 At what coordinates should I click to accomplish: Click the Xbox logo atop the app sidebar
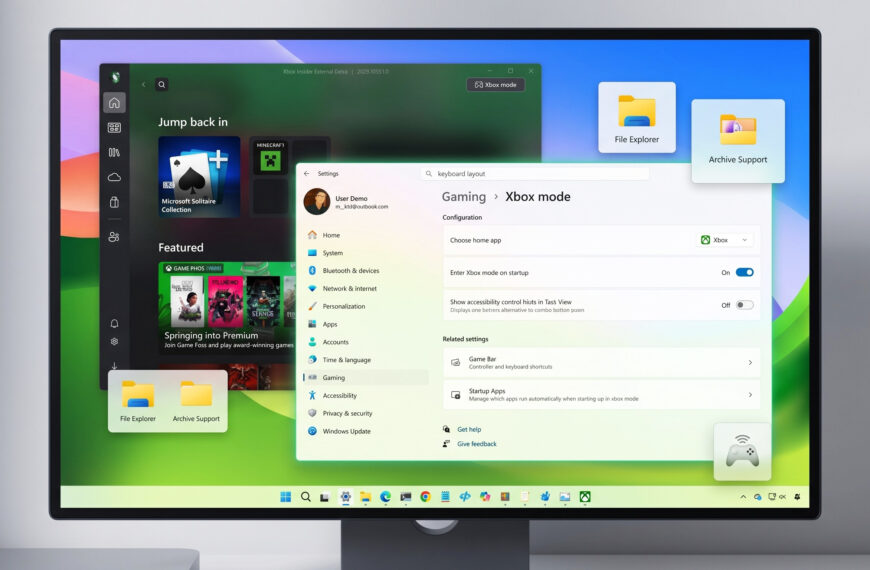pos(115,77)
